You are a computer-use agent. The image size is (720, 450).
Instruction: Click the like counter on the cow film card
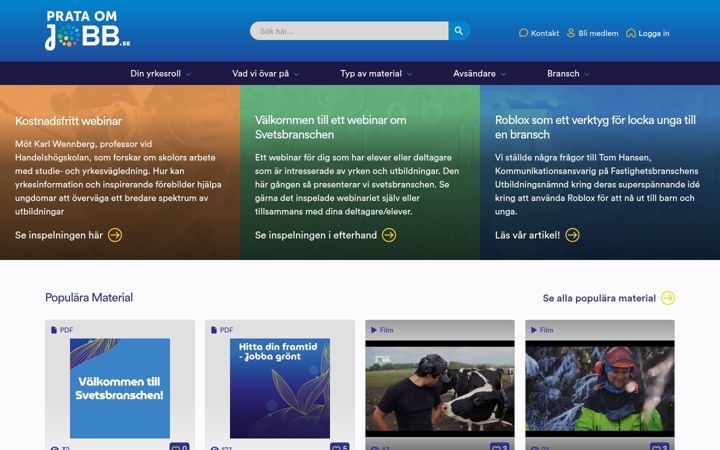(499, 447)
